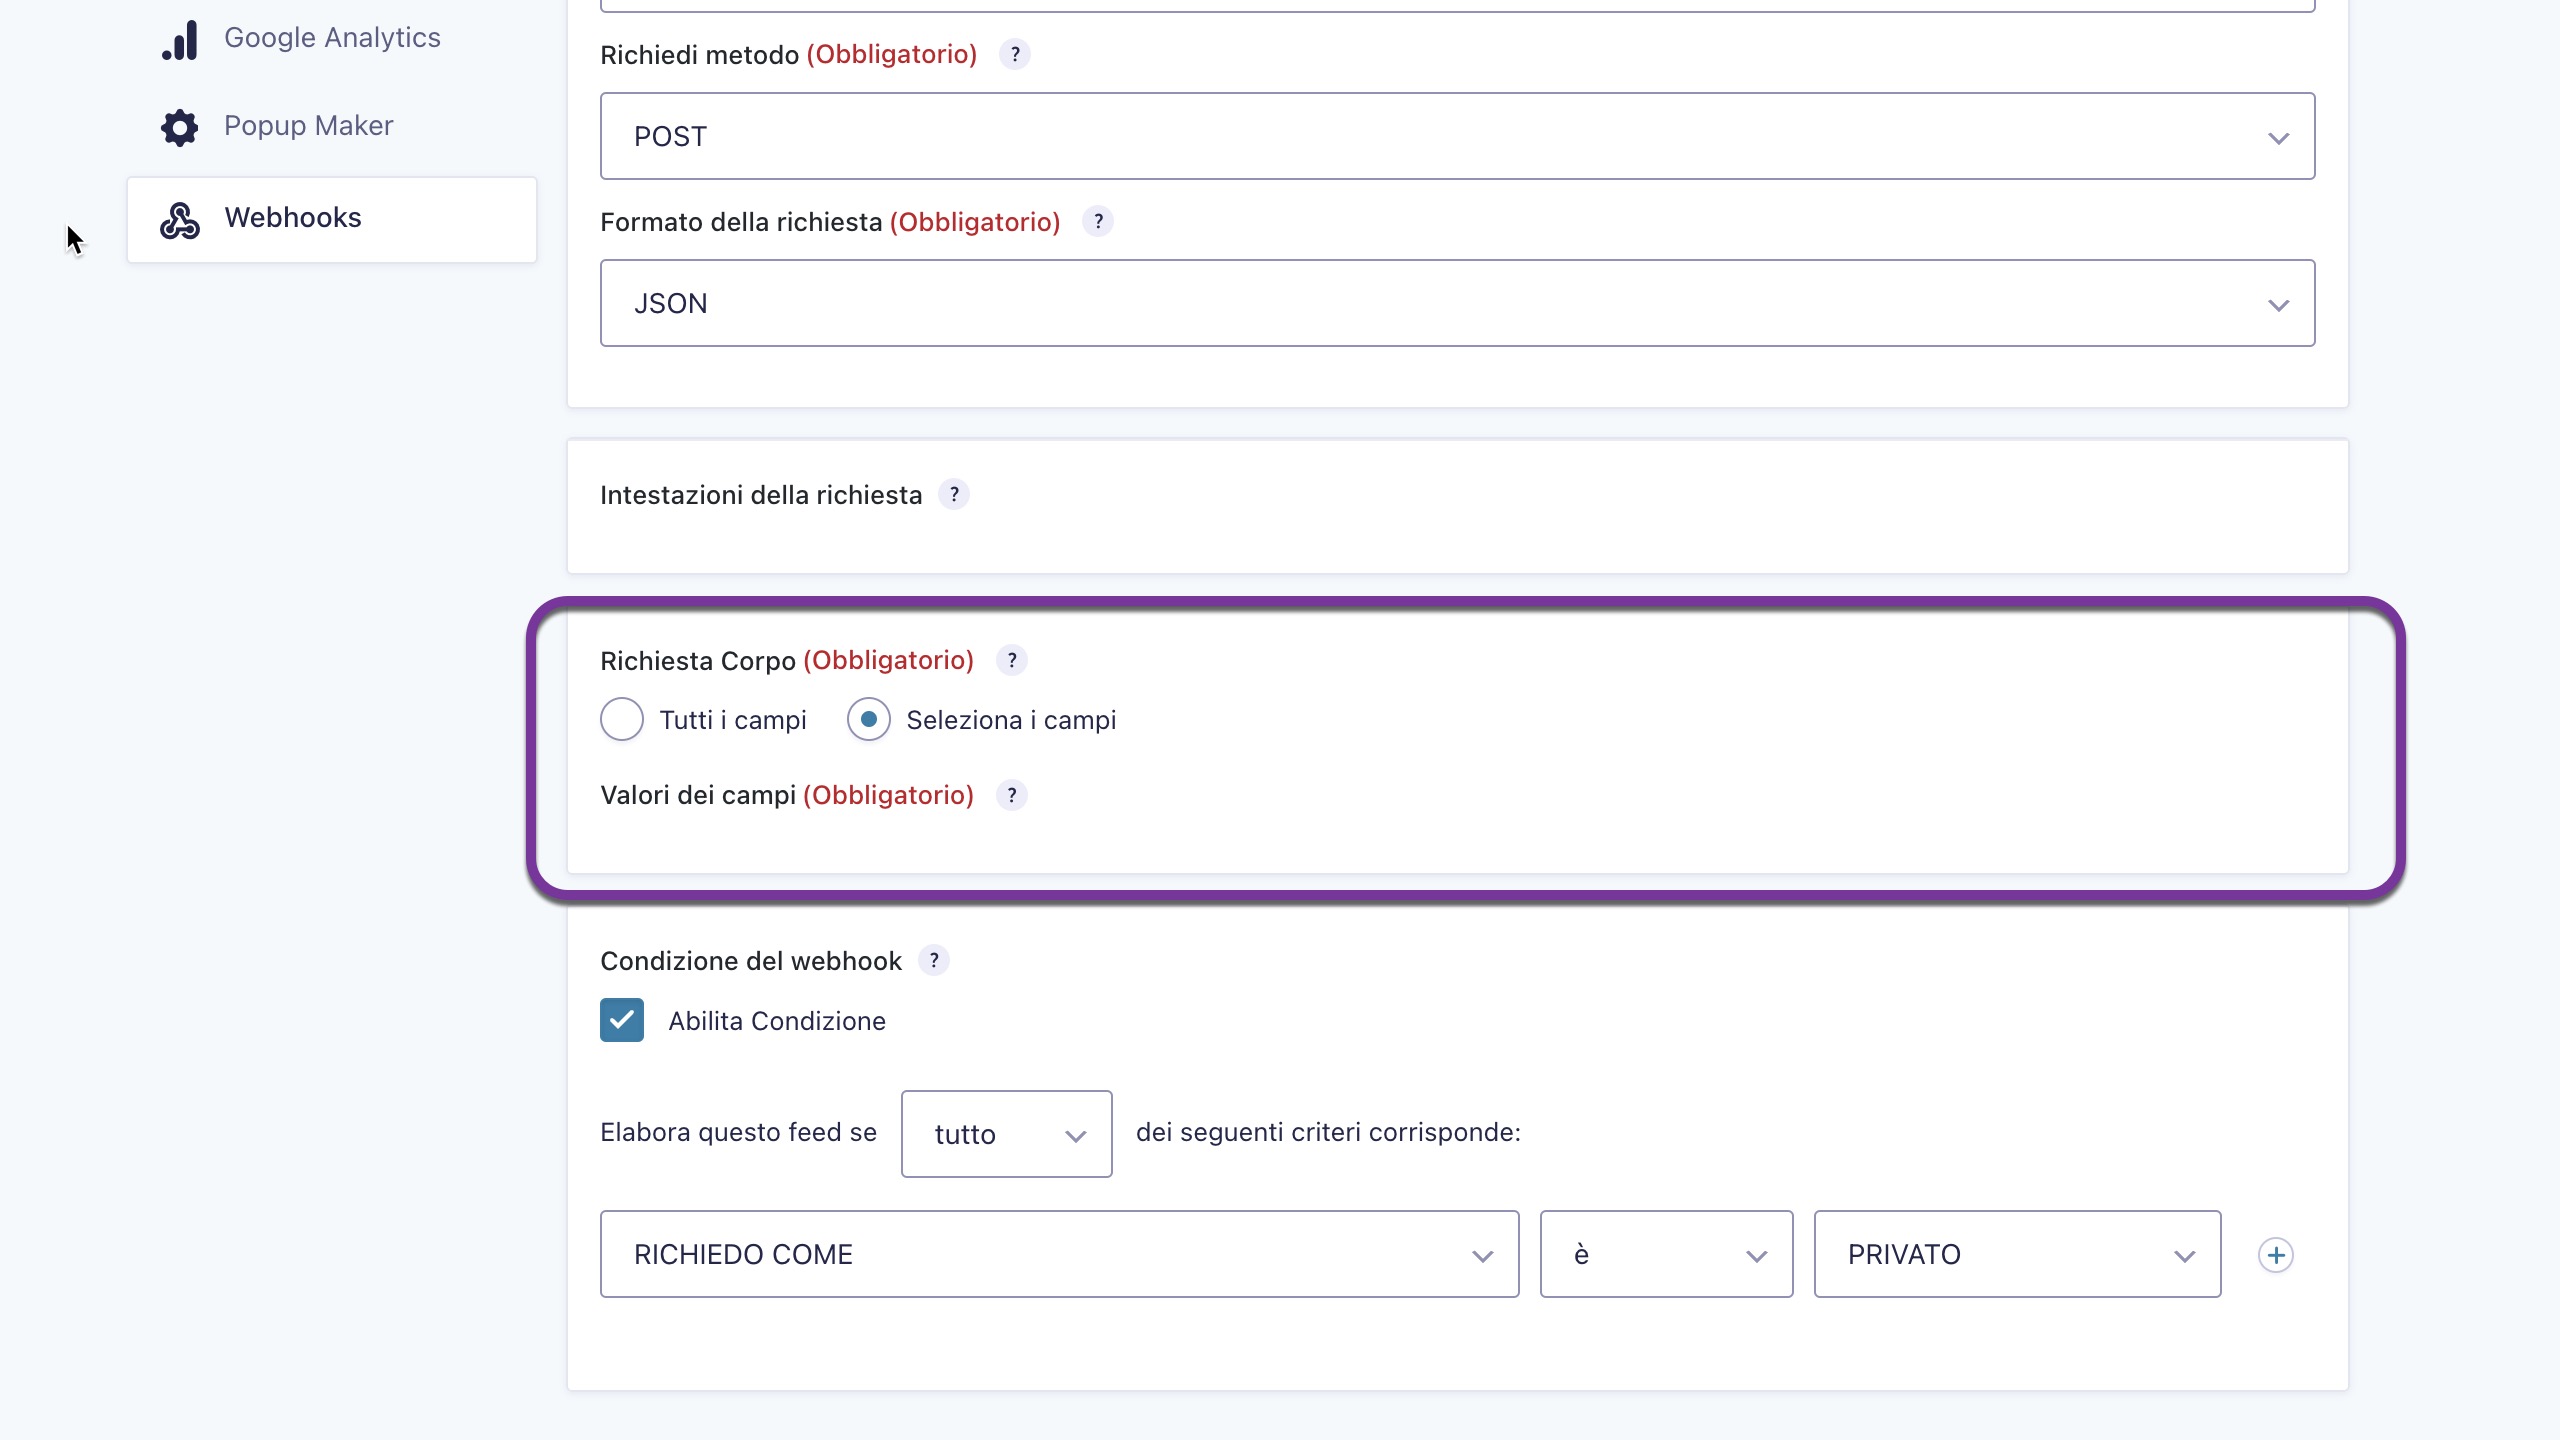2560x1440 pixels.
Task: Click the Popup Maker gear icon
Action: (180, 127)
